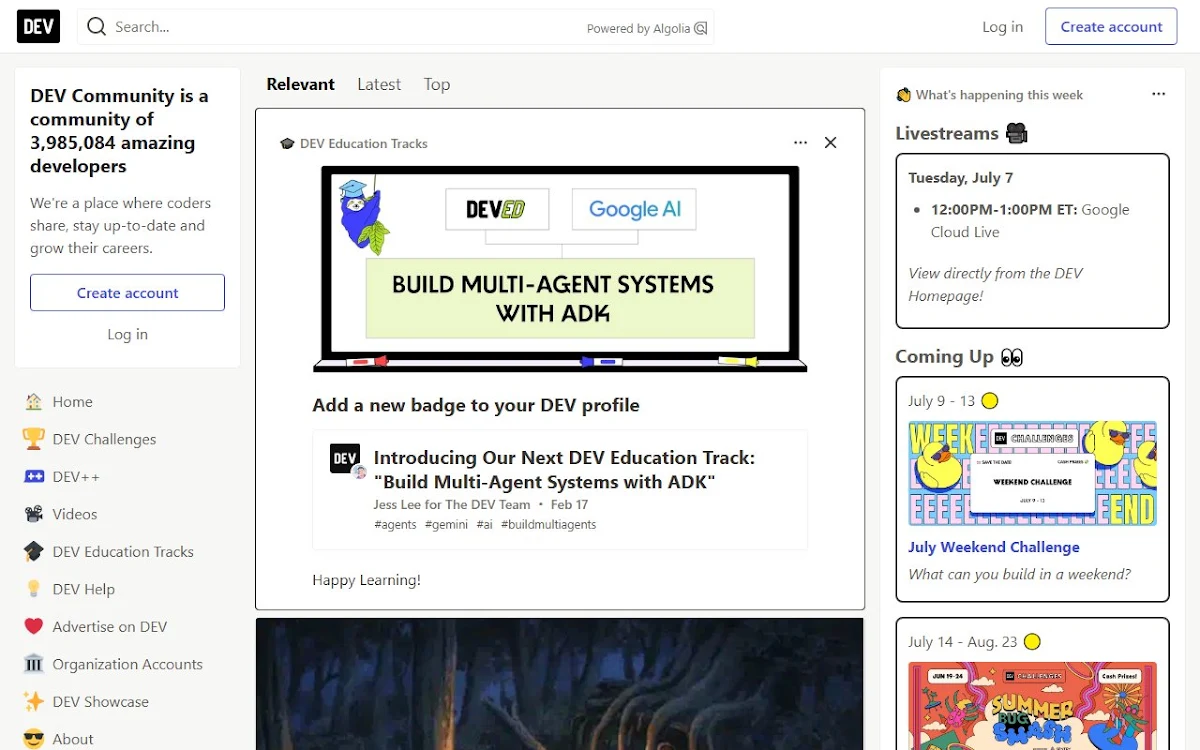
Task: Click the Weekend Challenge ducks banner
Action: point(1032,474)
